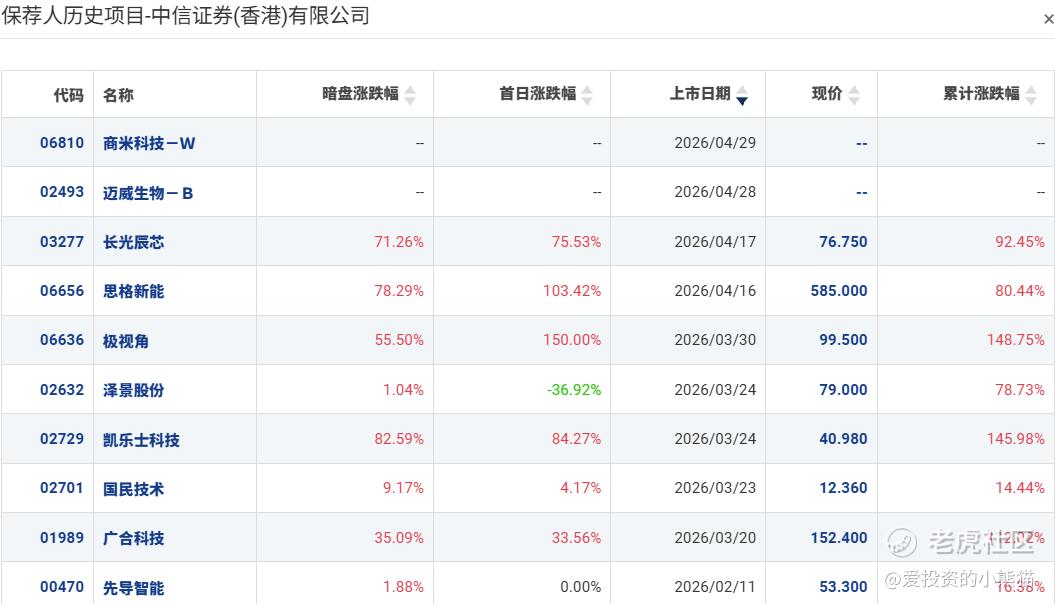Select 长光辰芯 first-day change 75.53%

tap(576, 241)
